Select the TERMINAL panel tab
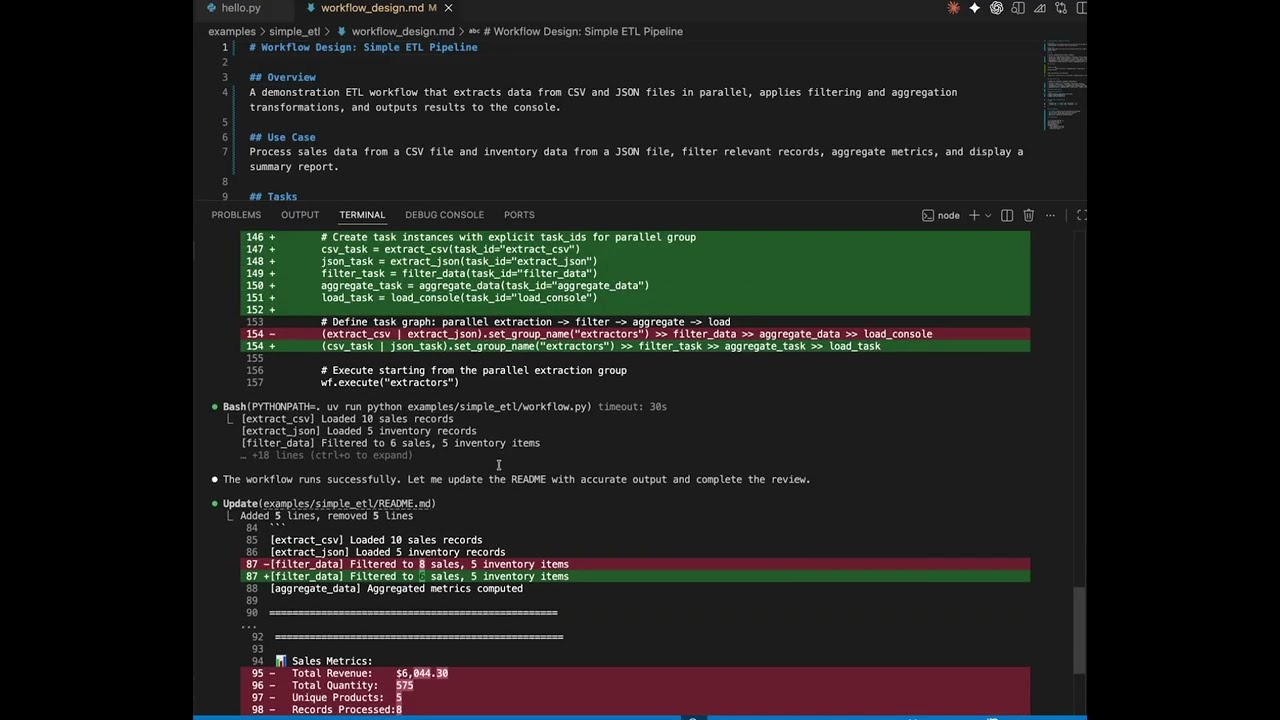The image size is (1280, 720). click(362, 215)
